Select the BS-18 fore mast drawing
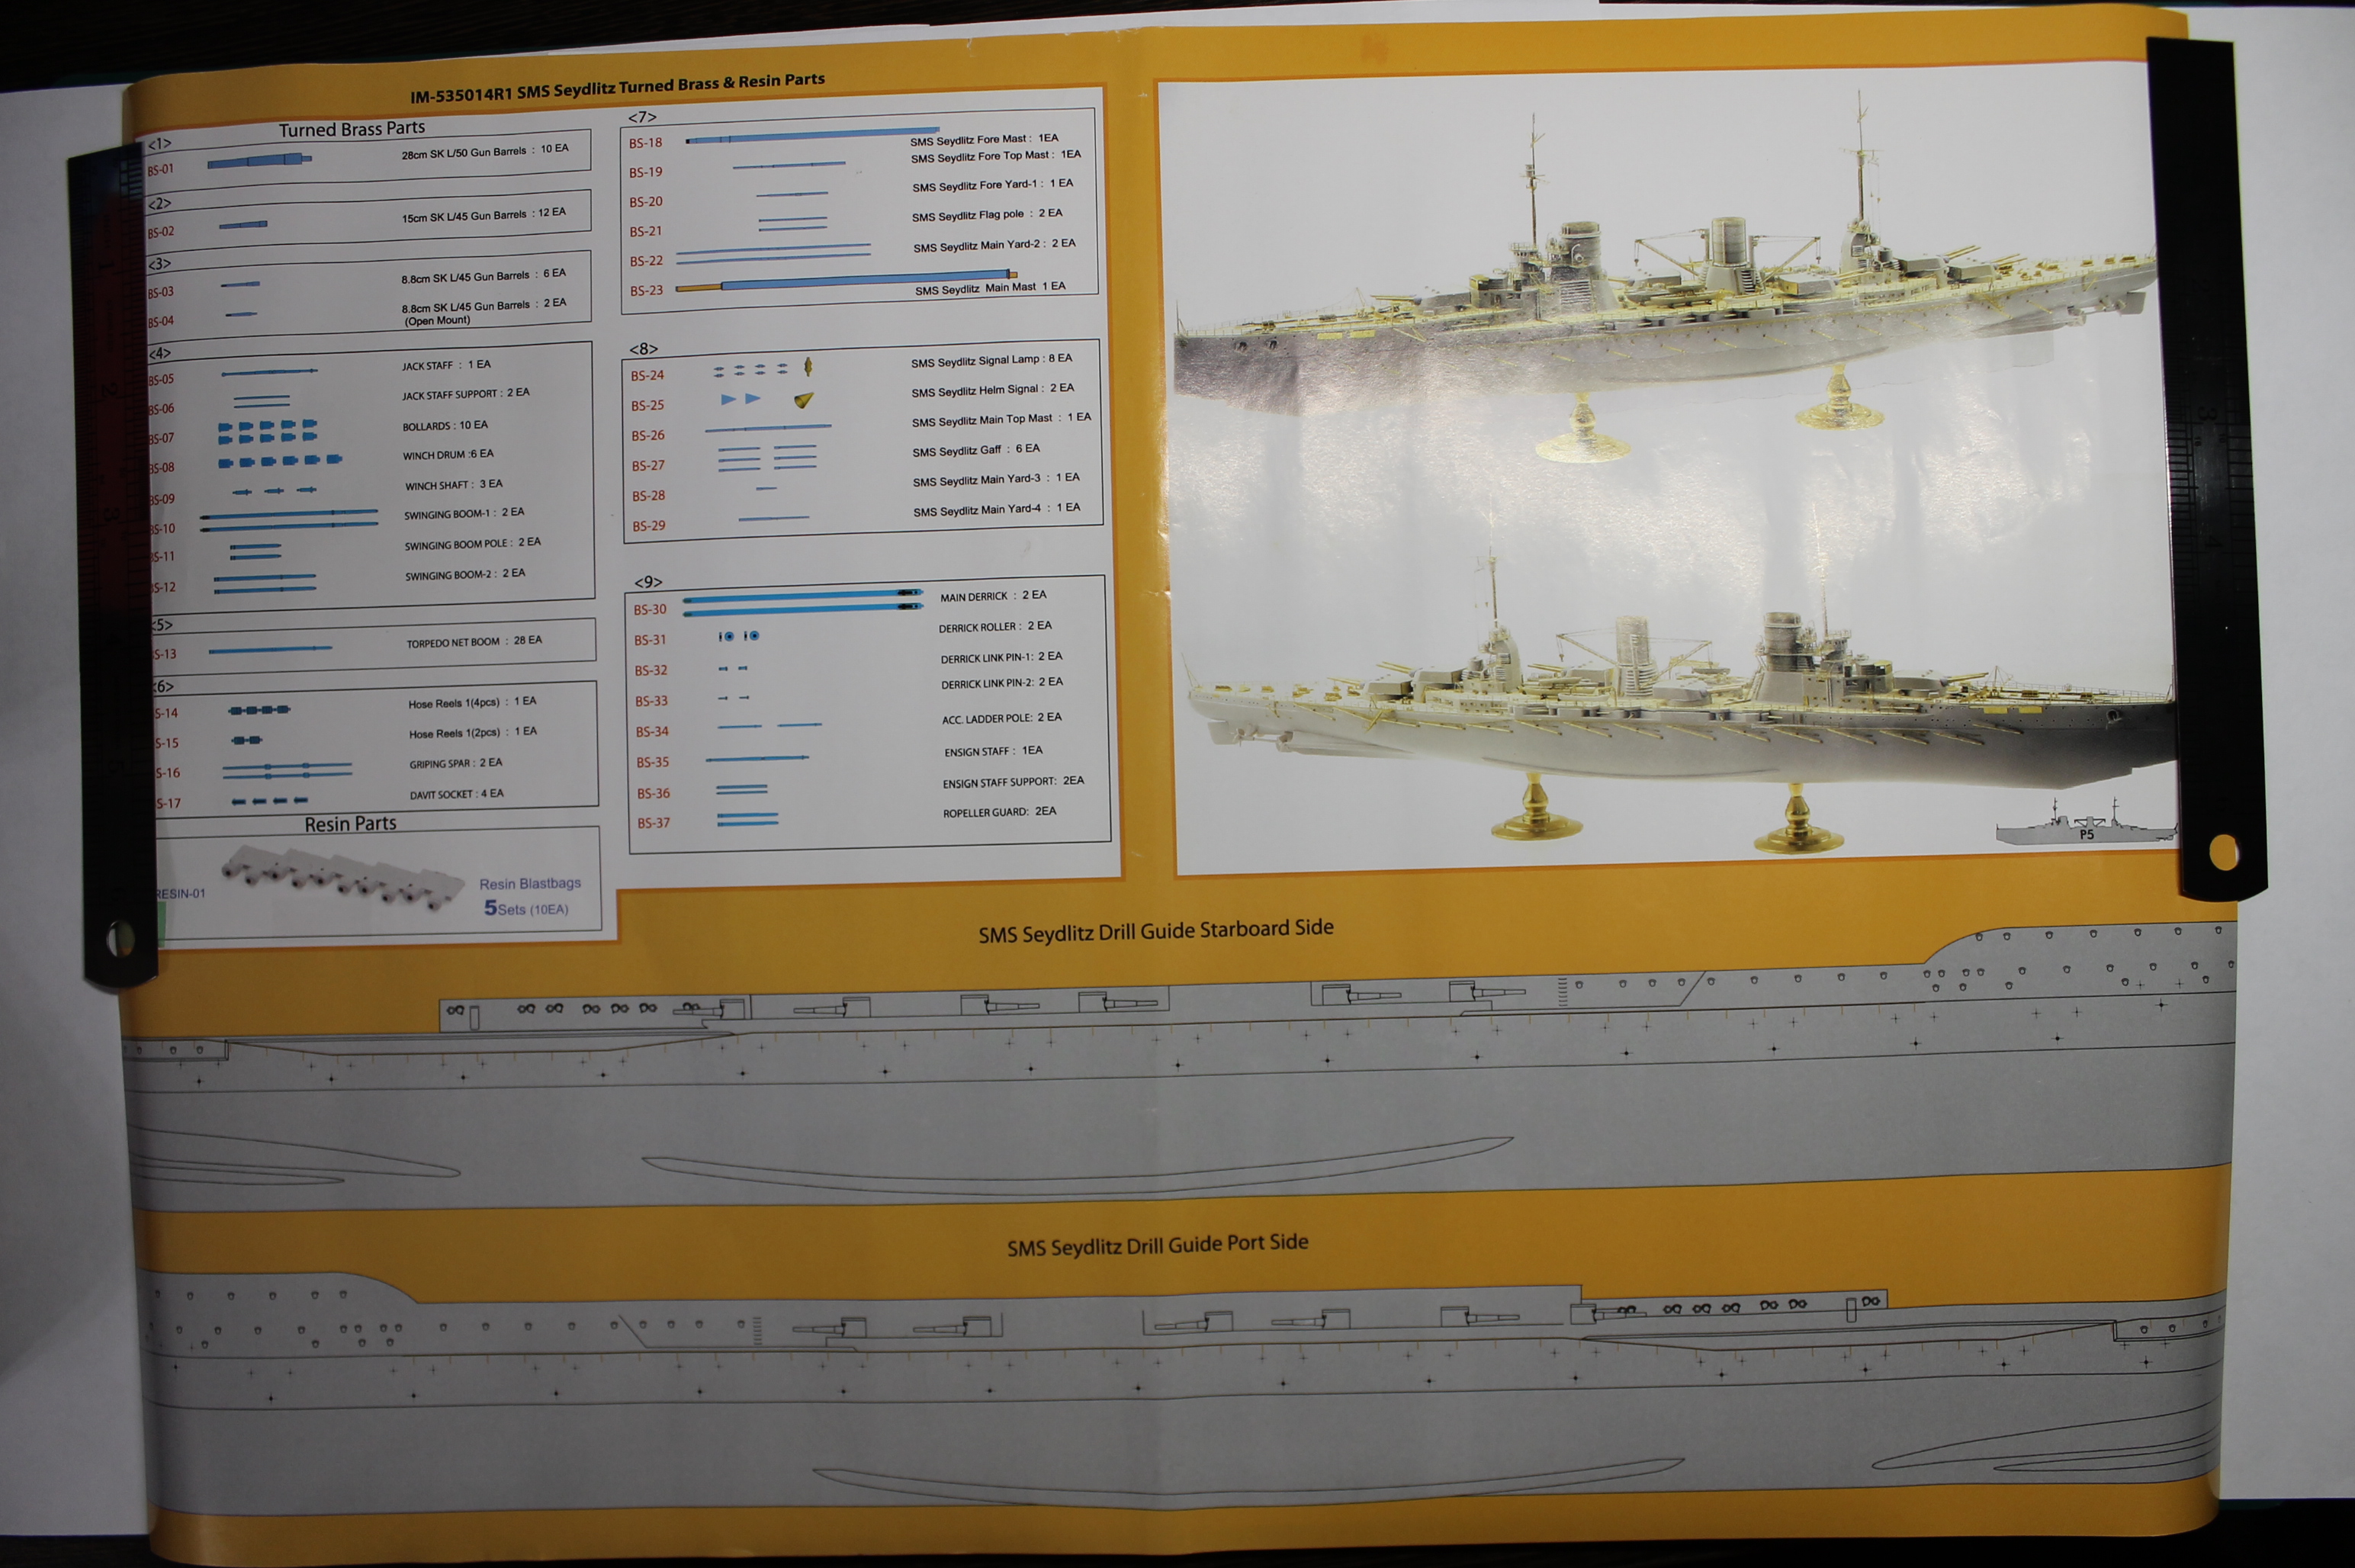This screenshot has width=2355, height=1568. click(x=812, y=134)
